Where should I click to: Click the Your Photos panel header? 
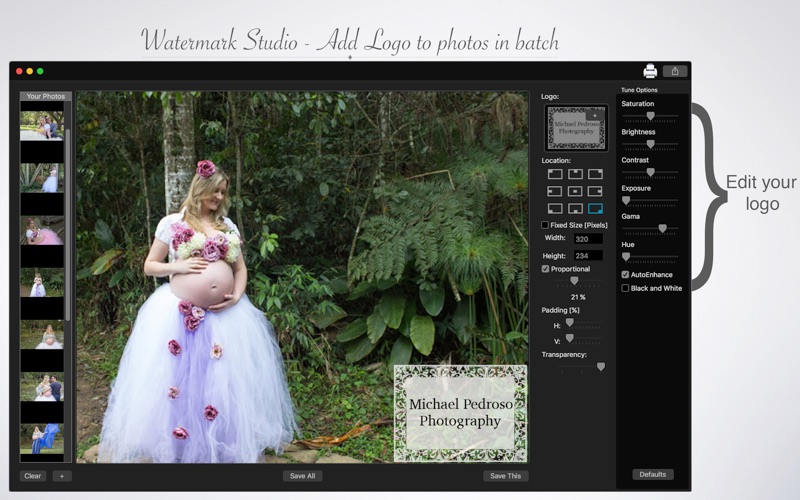coord(45,96)
